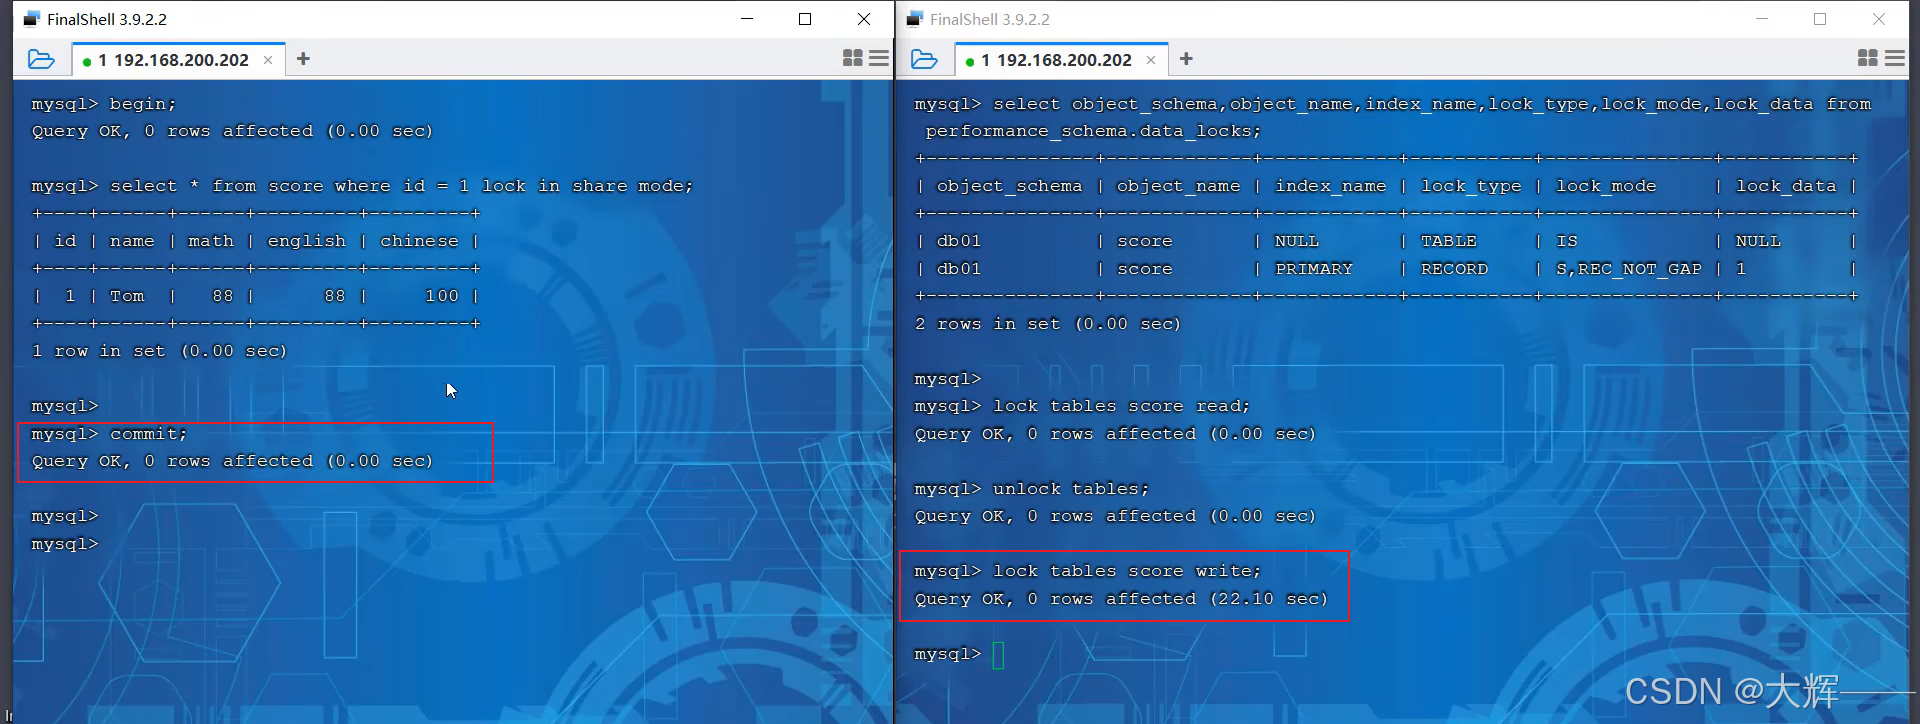Click the last mysql prompt in left terminal
Viewport: 1920px width, 724px height.
(x=65, y=544)
